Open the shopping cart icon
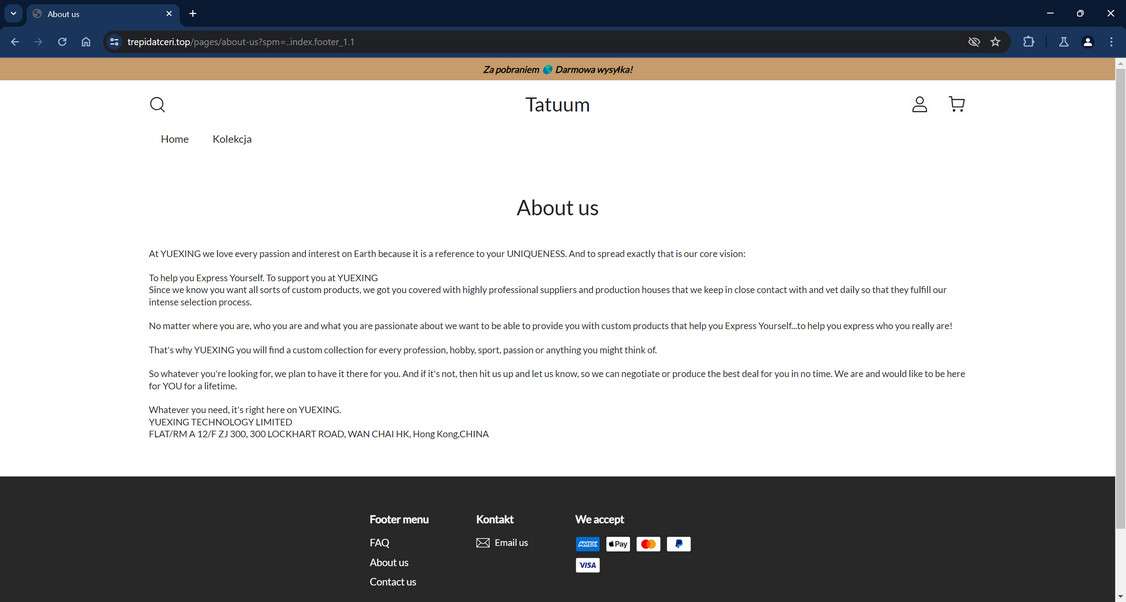 (x=957, y=105)
